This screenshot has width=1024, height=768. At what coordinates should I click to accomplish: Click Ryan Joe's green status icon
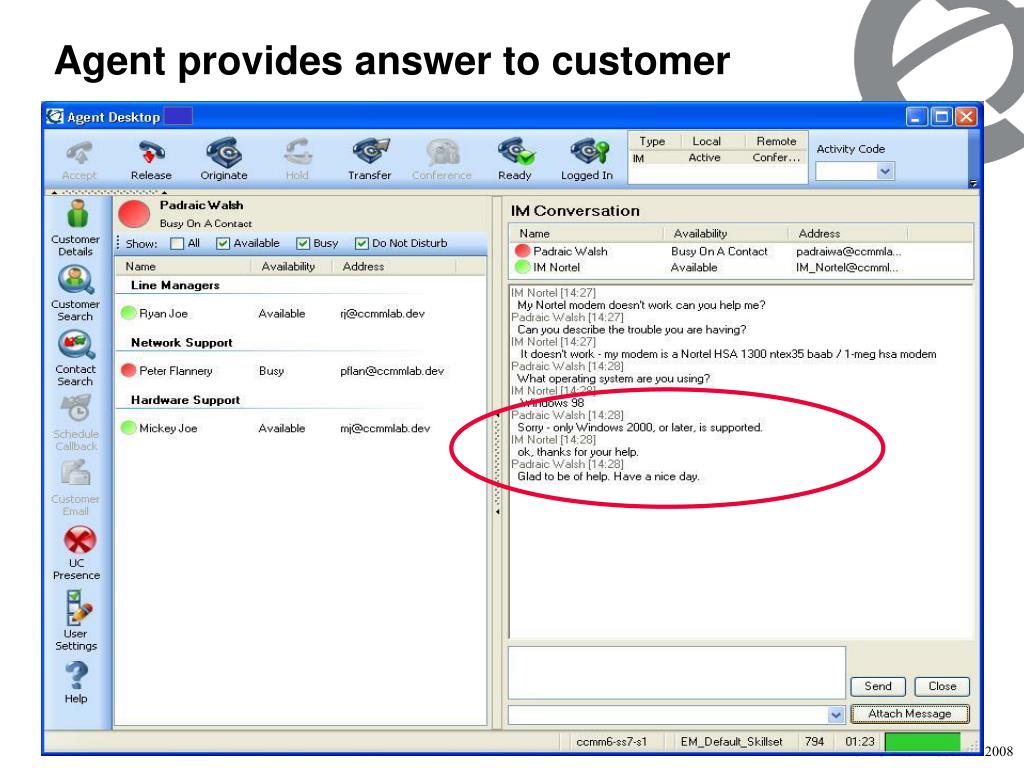click(129, 313)
